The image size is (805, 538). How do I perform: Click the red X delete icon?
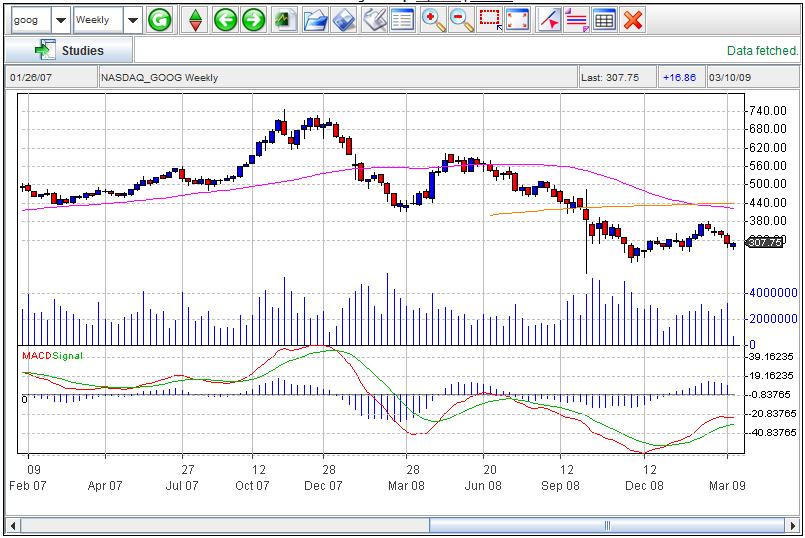632,20
